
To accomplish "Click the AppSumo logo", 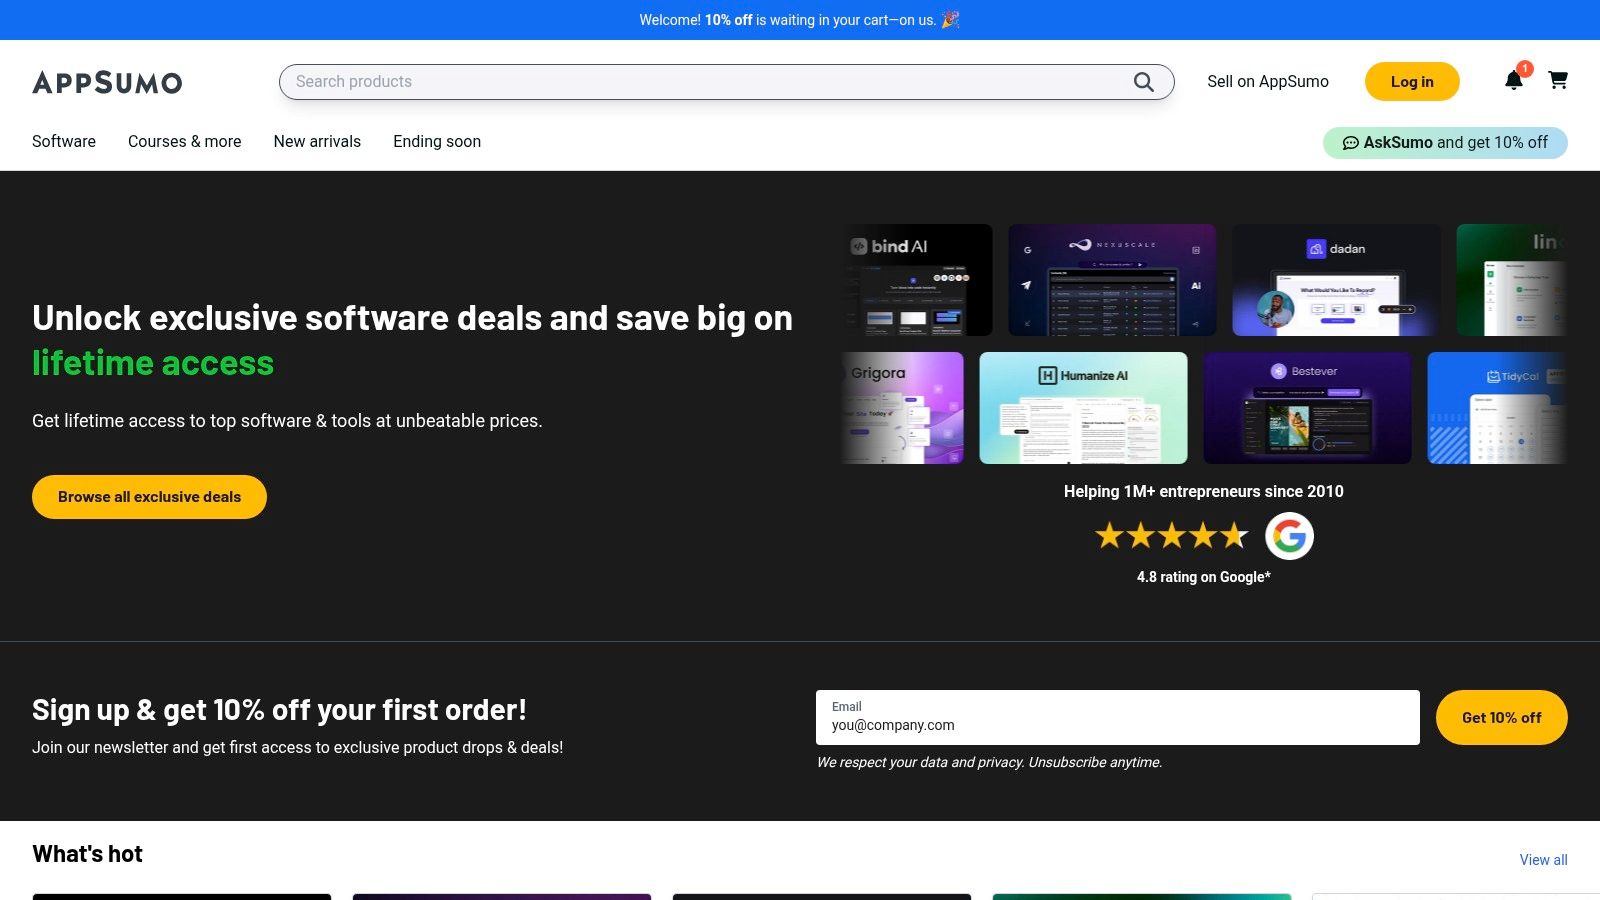I will click(x=106, y=83).
